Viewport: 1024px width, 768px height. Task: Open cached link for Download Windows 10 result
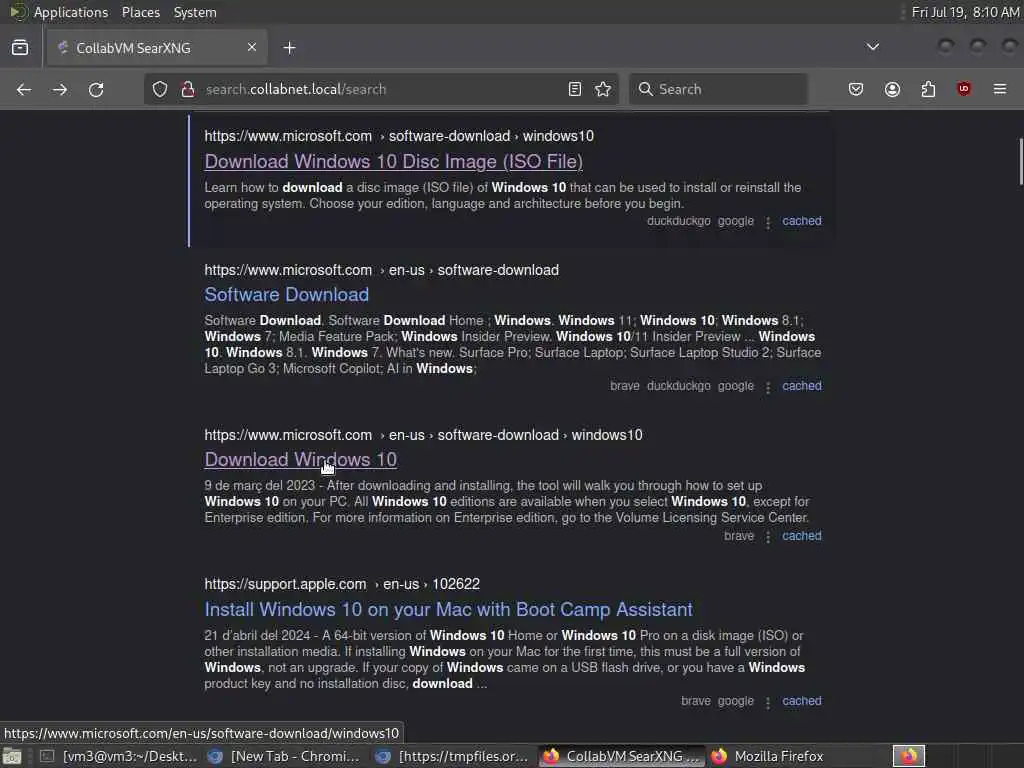(x=802, y=536)
